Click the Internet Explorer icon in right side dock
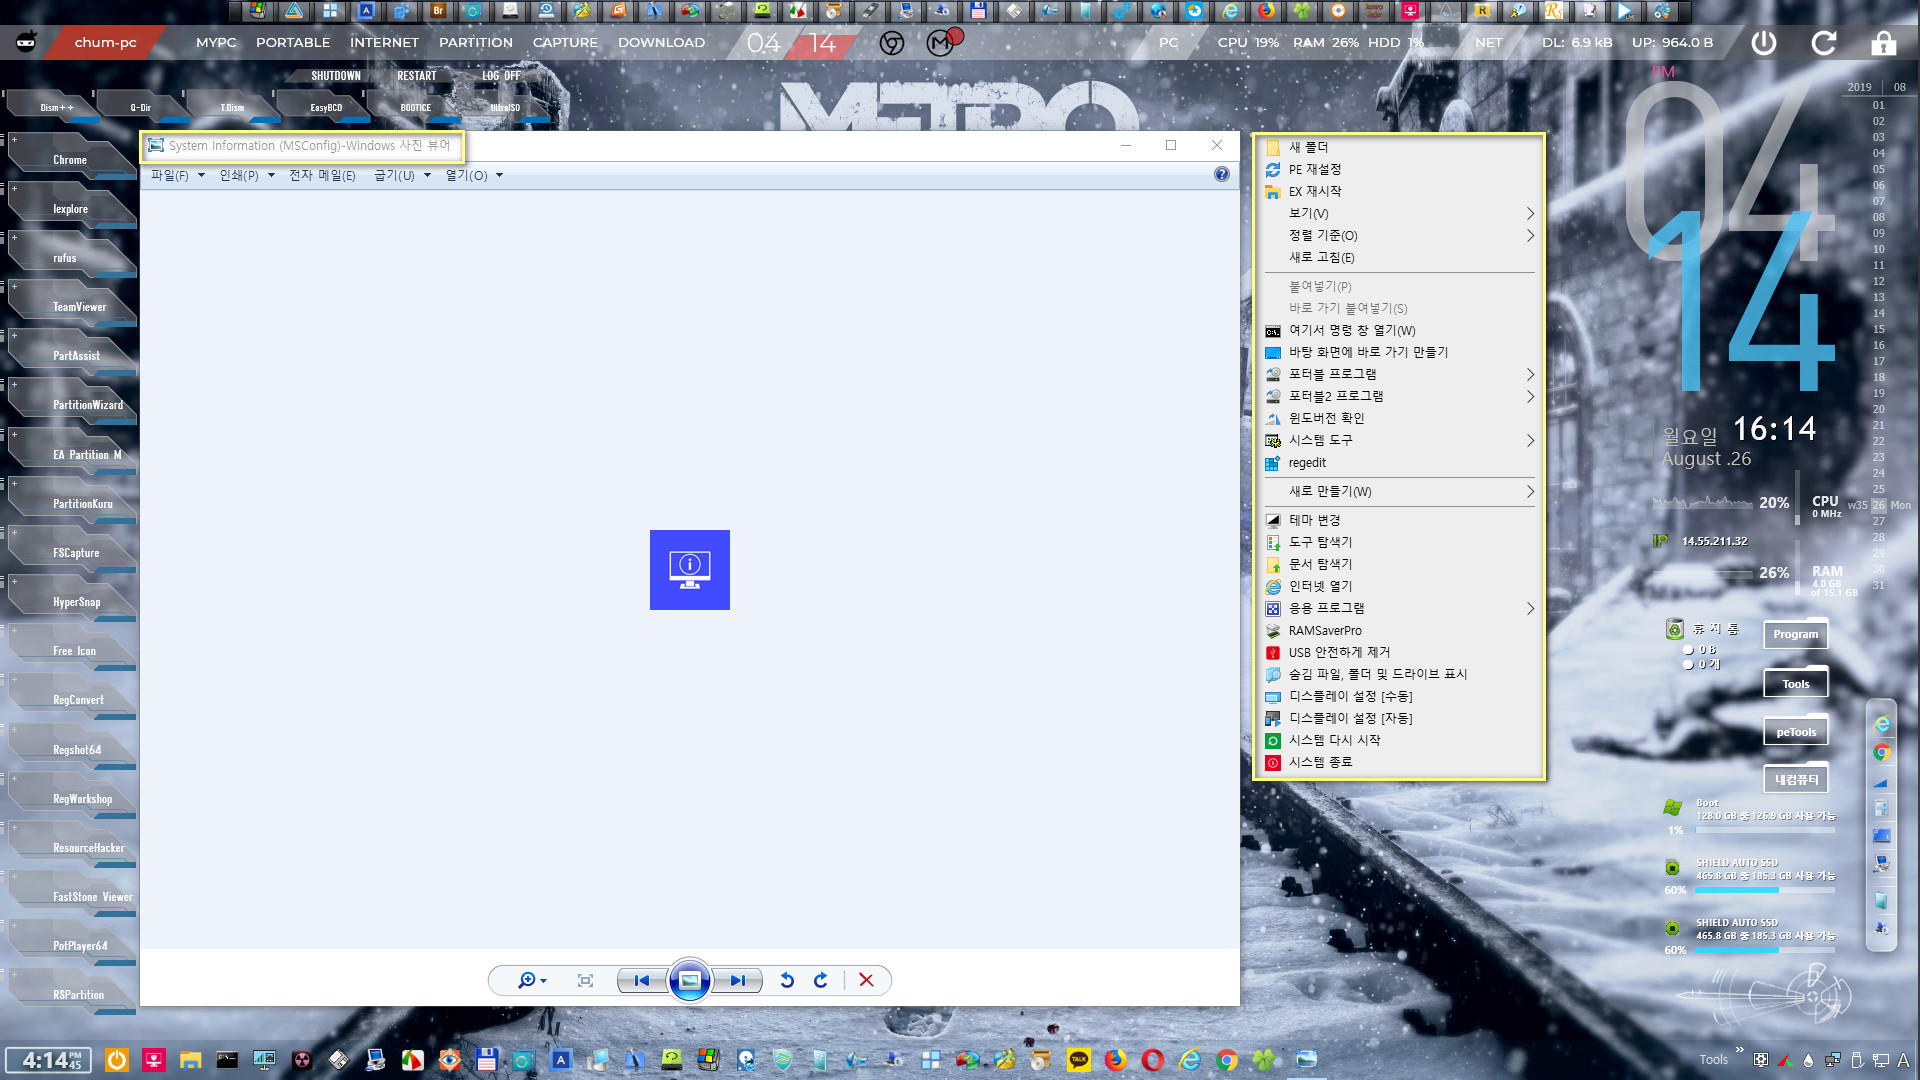 (x=1881, y=724)
